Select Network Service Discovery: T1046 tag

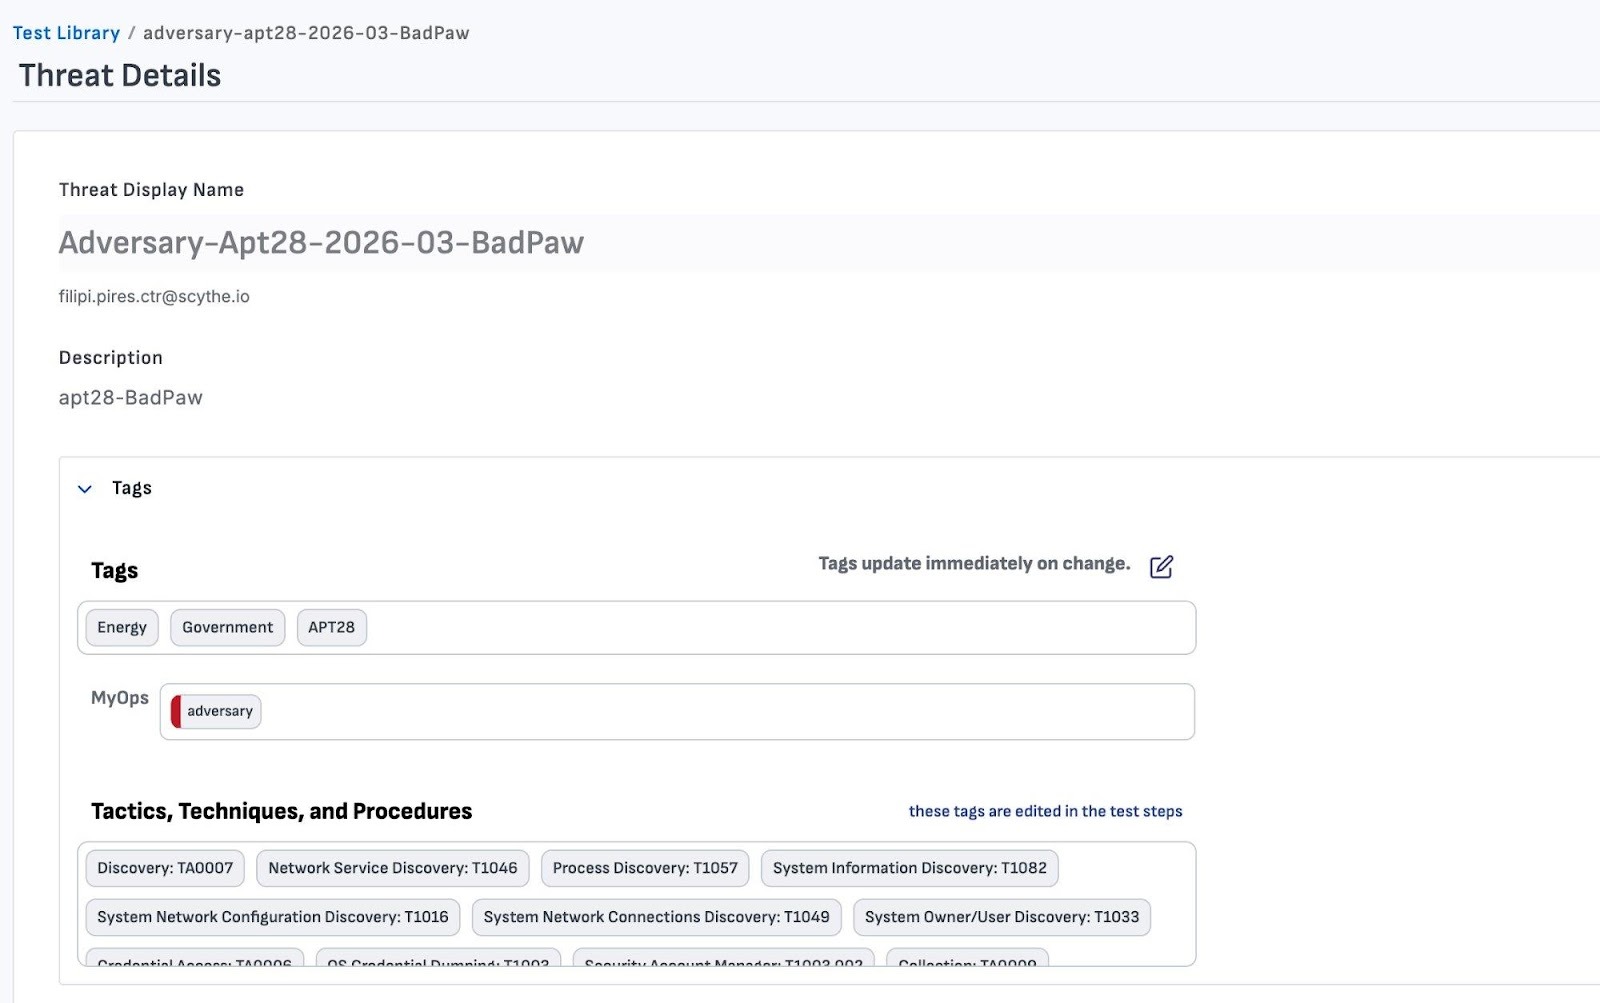click(x=392, y=868)
